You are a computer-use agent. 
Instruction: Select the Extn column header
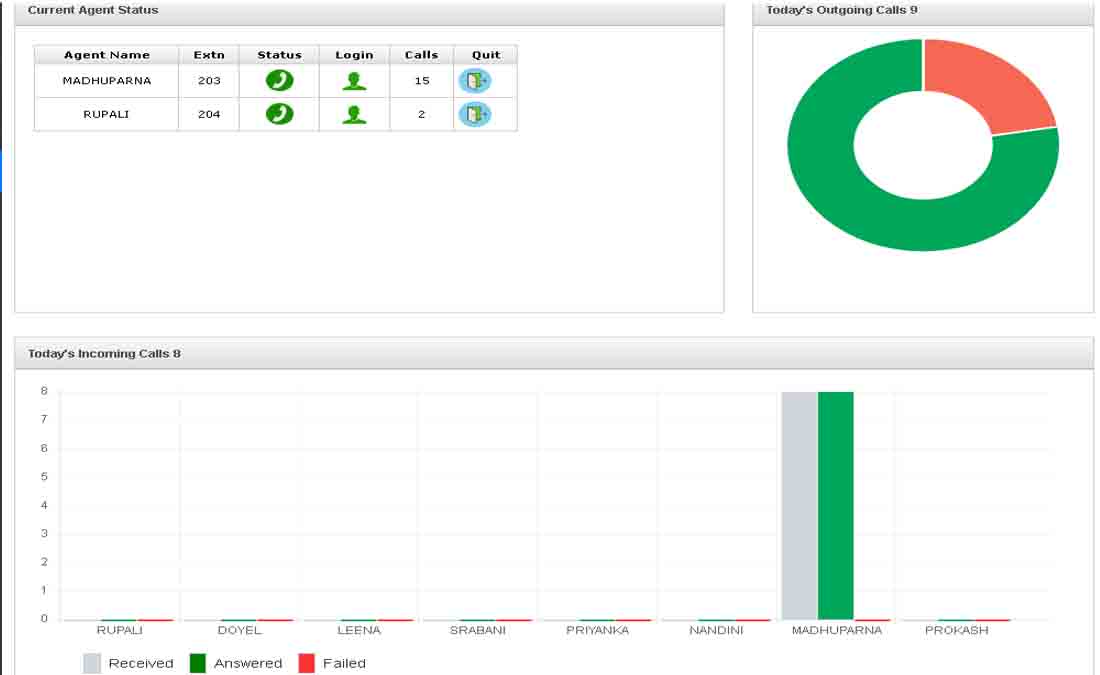209,55
